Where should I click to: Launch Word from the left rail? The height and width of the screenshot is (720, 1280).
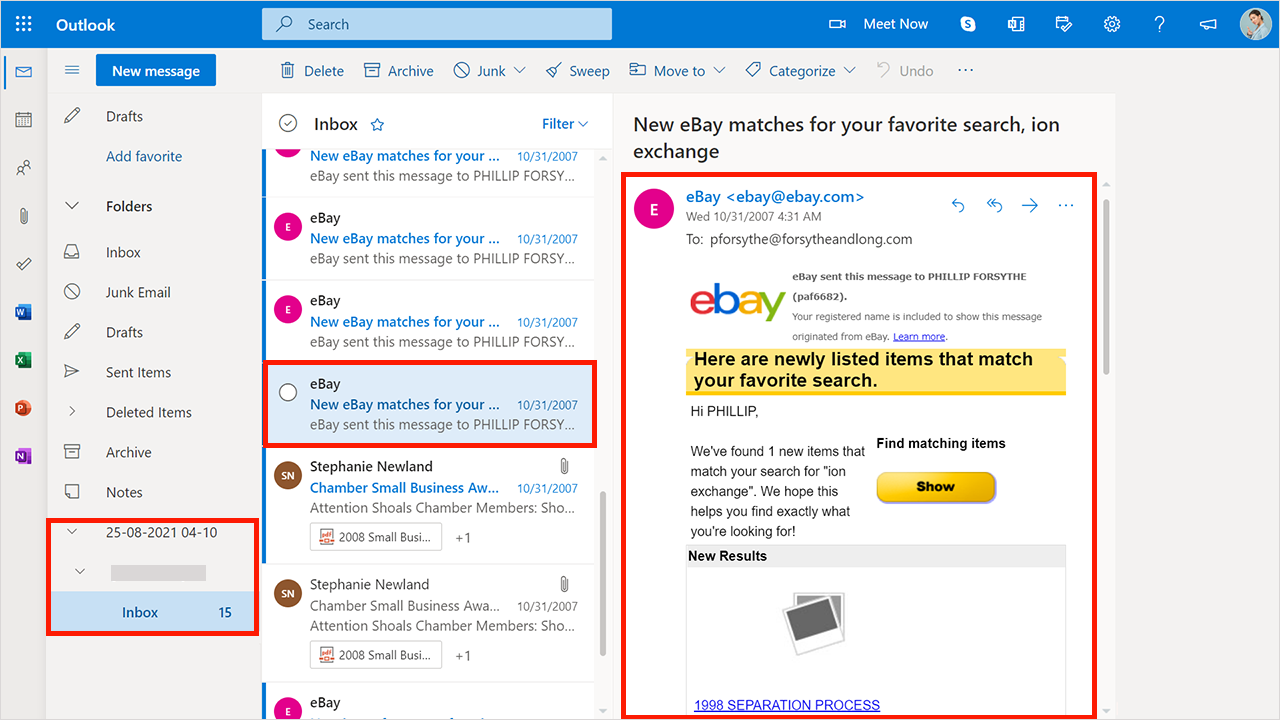(x=24, y=312)
